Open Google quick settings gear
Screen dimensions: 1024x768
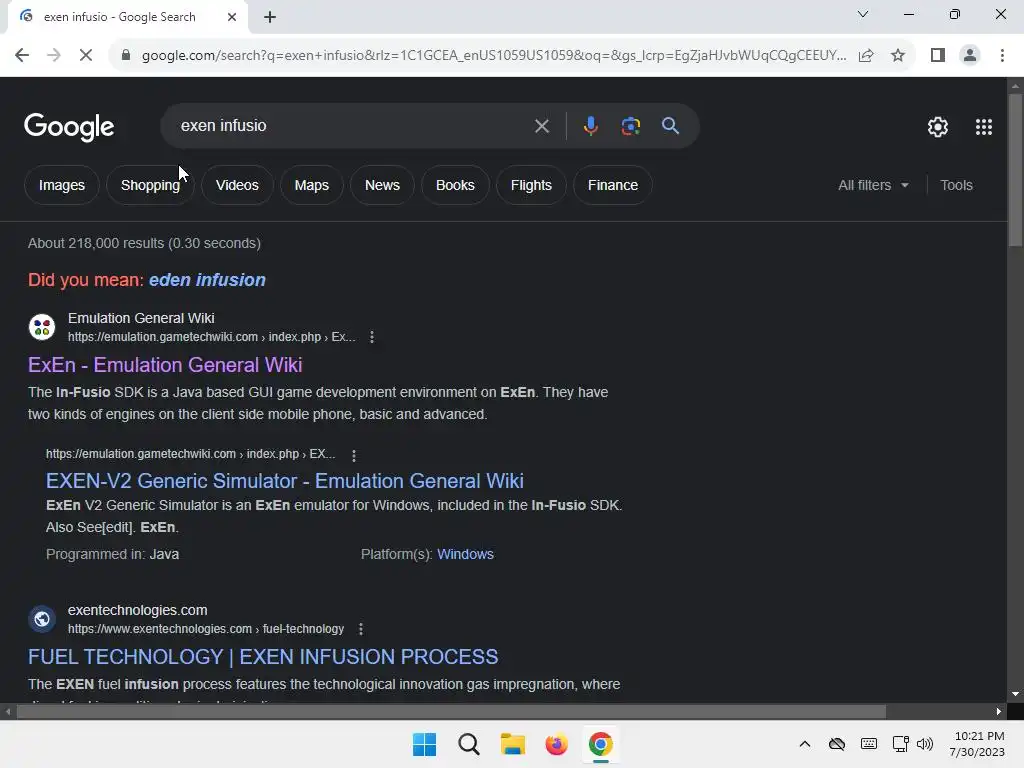tap(938, 127)
